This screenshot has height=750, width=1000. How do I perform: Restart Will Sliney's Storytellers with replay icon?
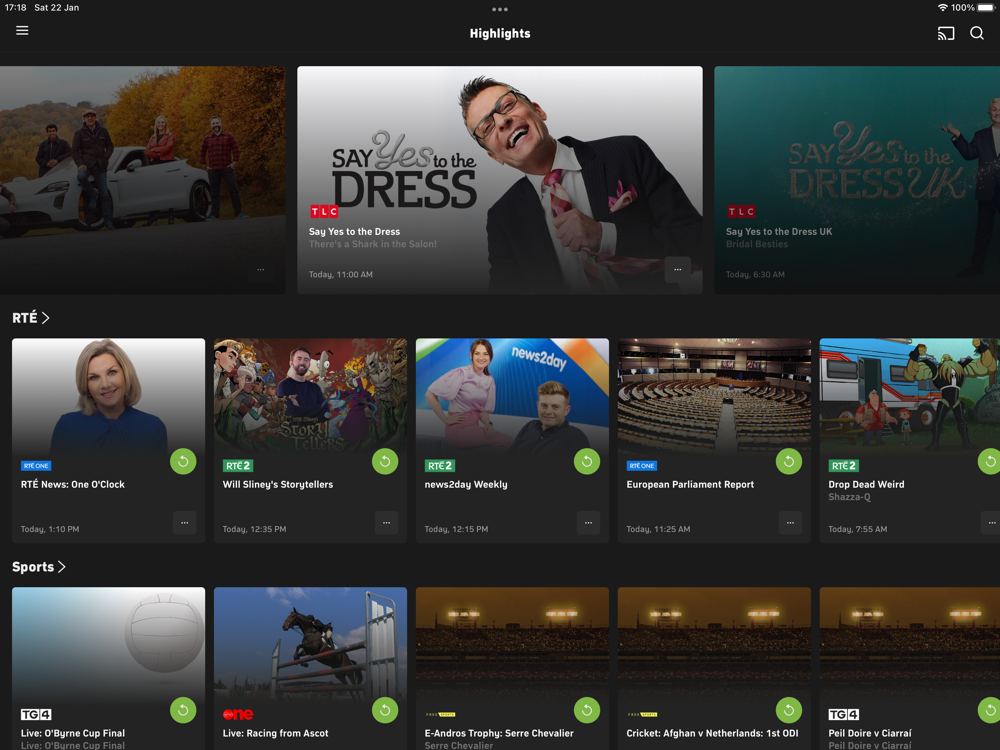pyautogui.click(x=385, y=461)
